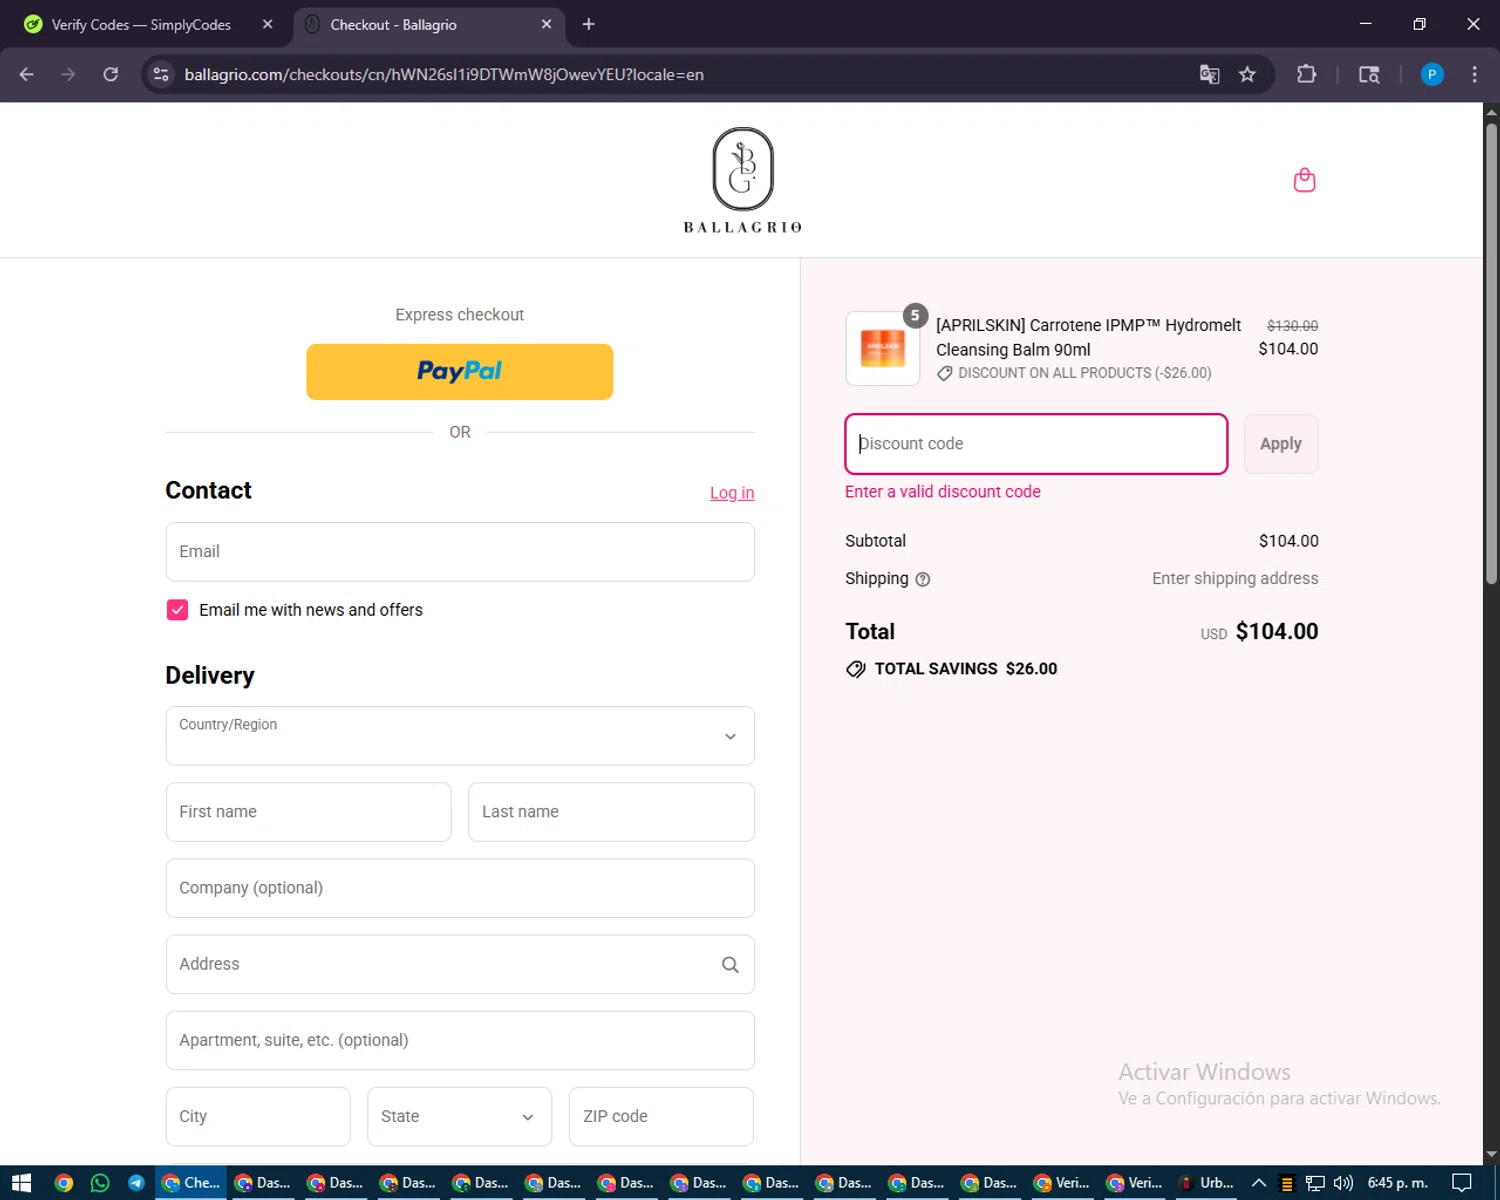Uncheck Email me with news and offers

coord(177,610)
